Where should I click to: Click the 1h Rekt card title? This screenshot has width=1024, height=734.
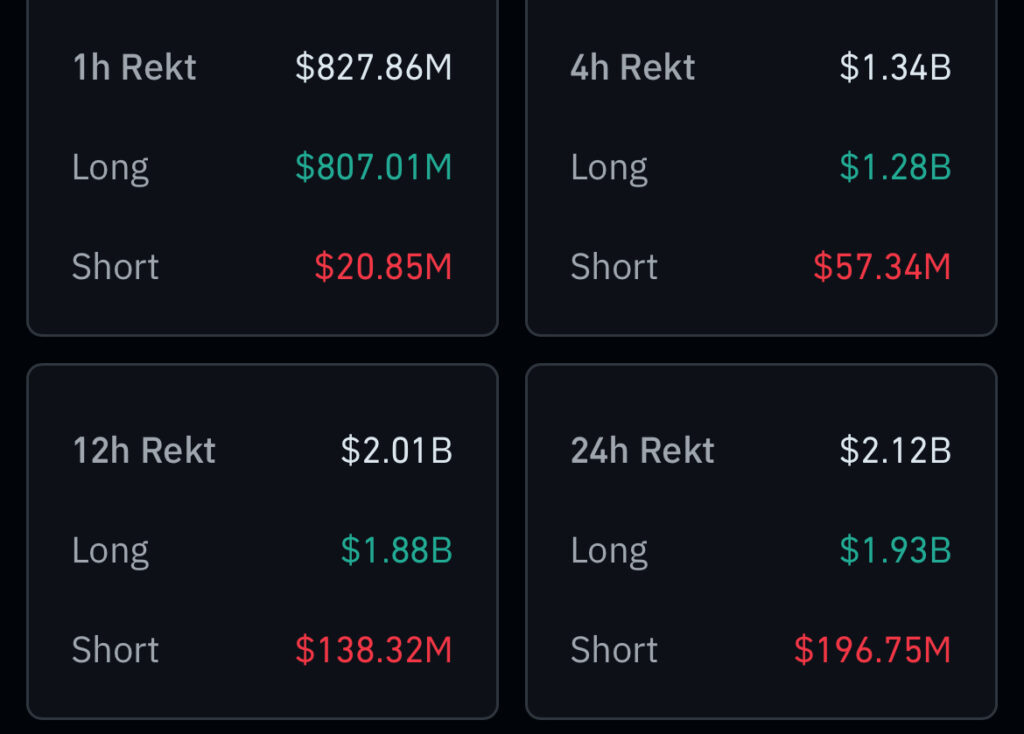(134, 67)
